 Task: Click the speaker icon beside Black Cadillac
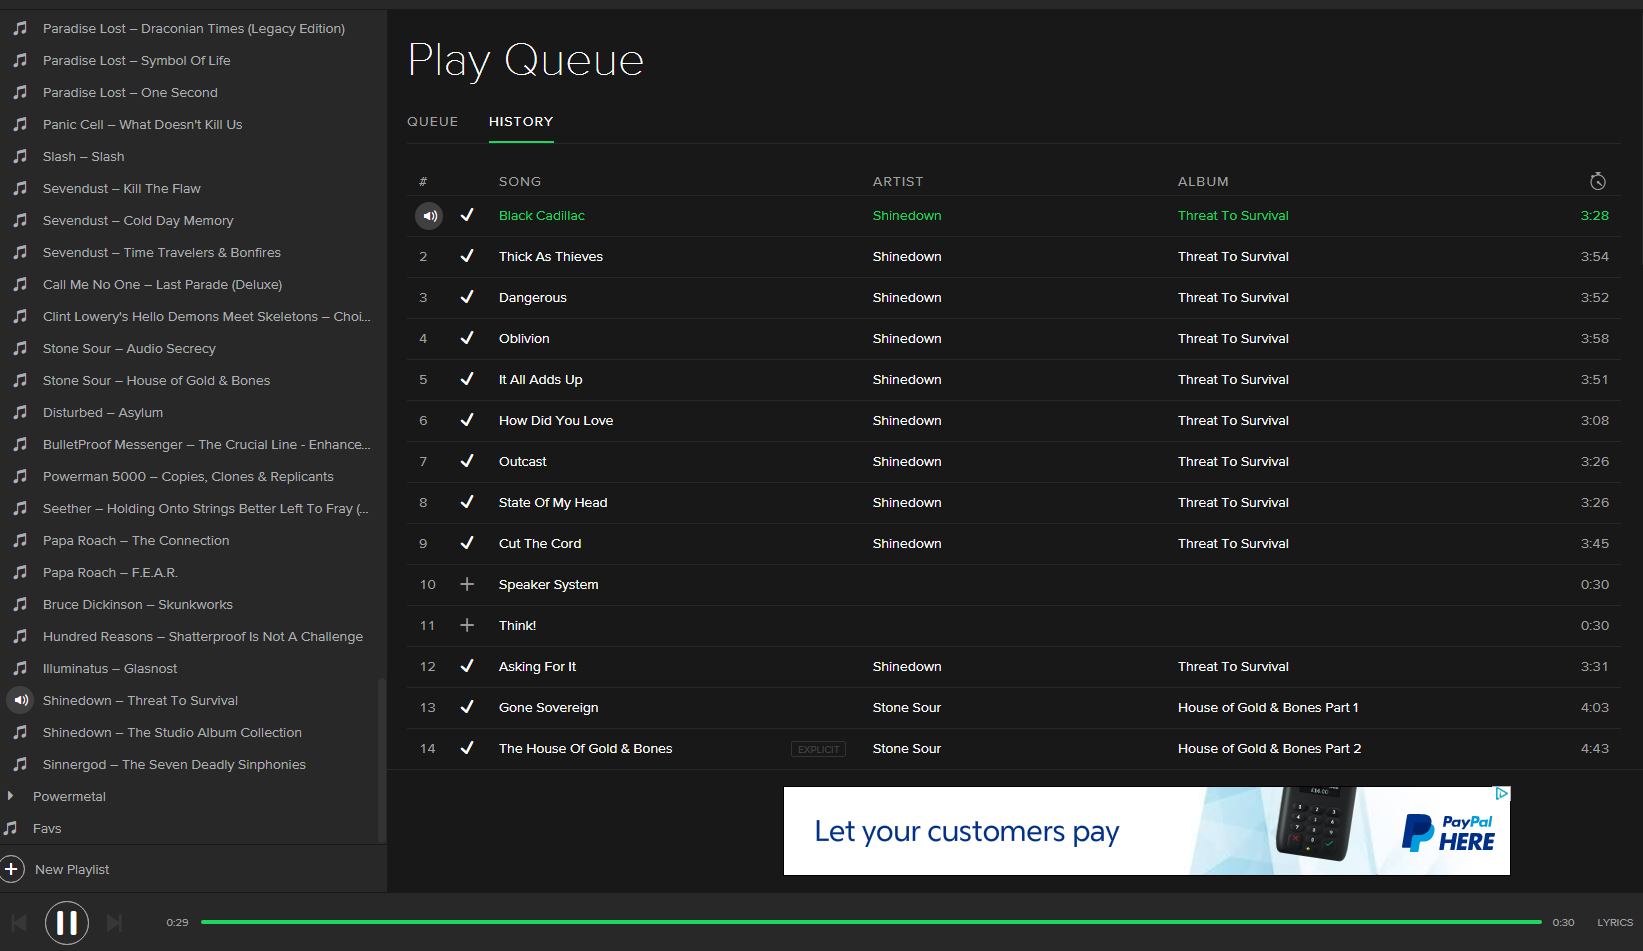(429, 215)
